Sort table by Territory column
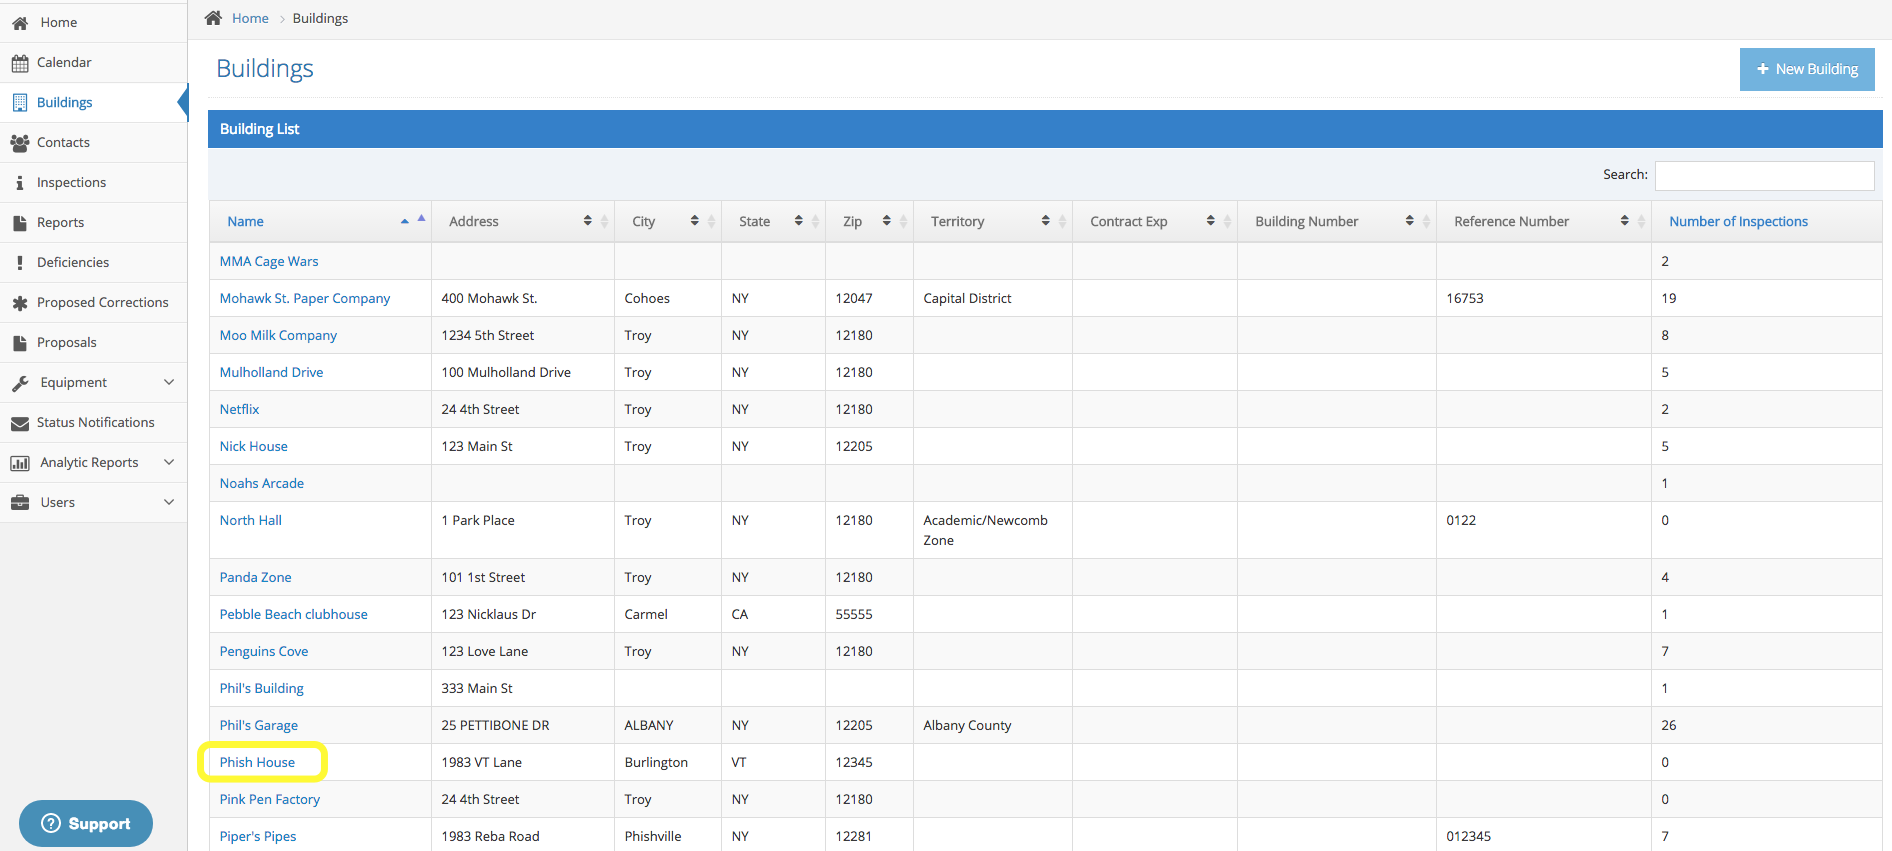The height and width of the screenshot is (851, 1892). coord(993,221)
